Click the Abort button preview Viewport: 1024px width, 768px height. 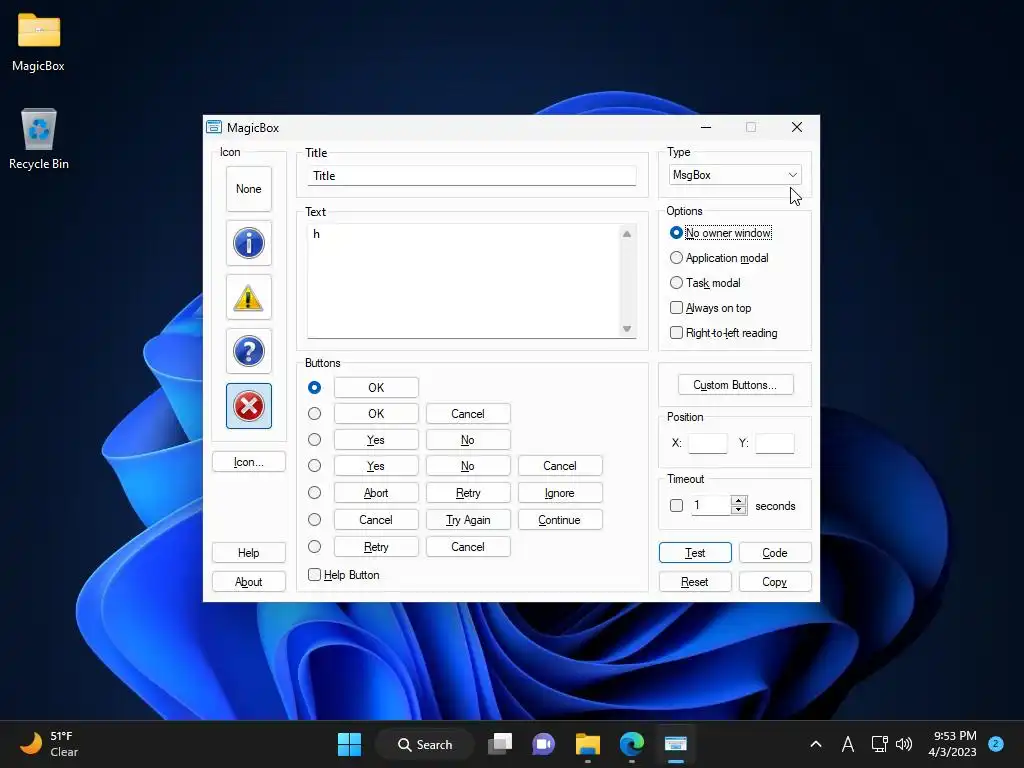[376, 493]
